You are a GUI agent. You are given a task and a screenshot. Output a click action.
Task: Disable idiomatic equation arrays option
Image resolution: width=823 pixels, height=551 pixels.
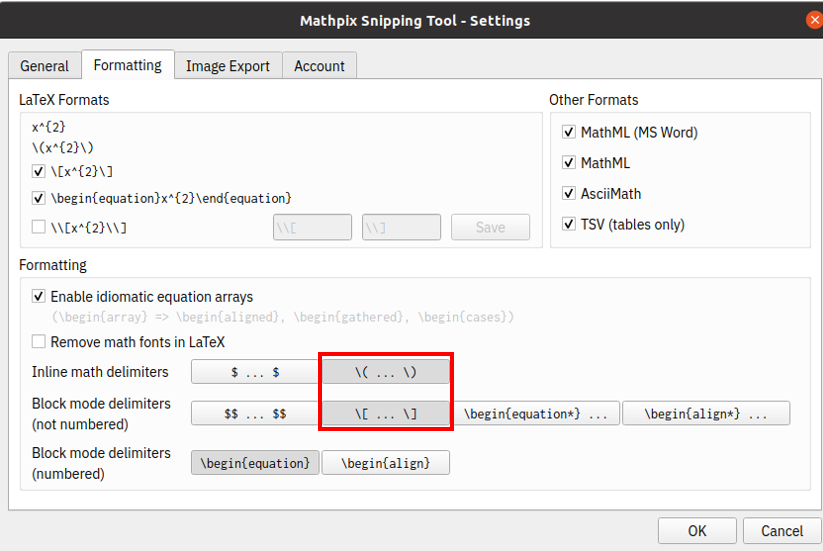[39, 297]
